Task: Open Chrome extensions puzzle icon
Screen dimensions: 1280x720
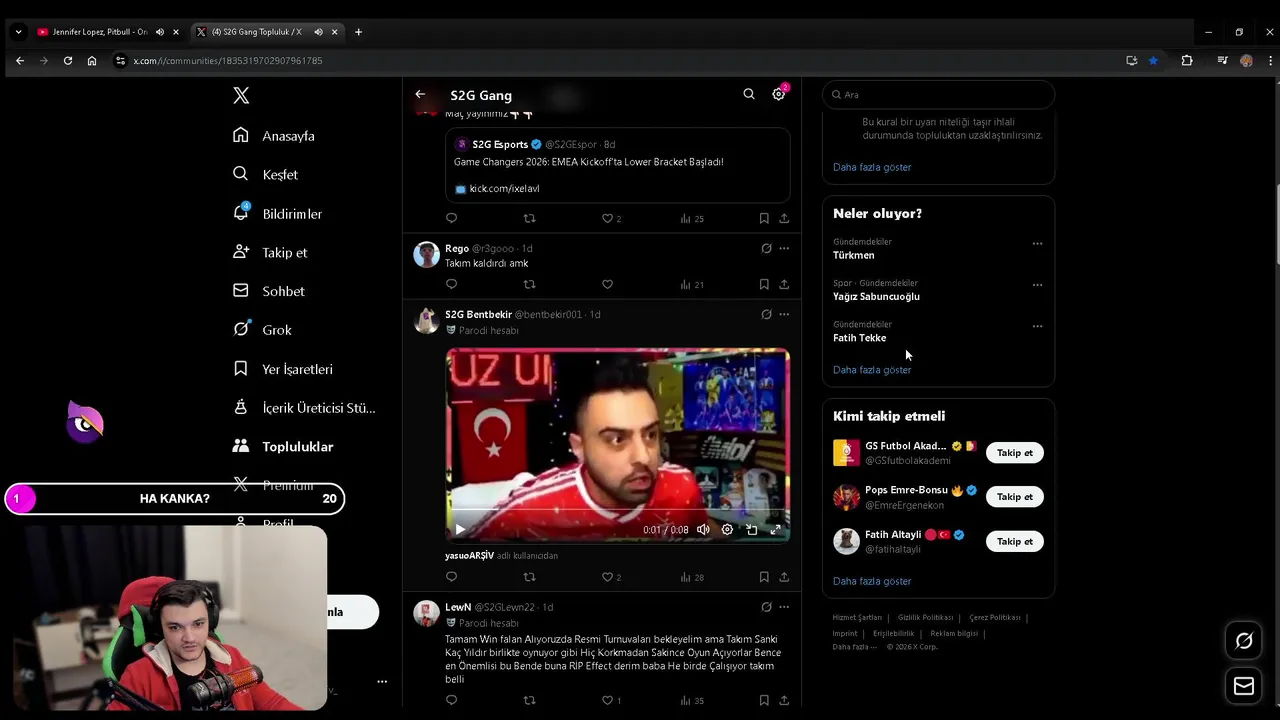Action: 1187,61
